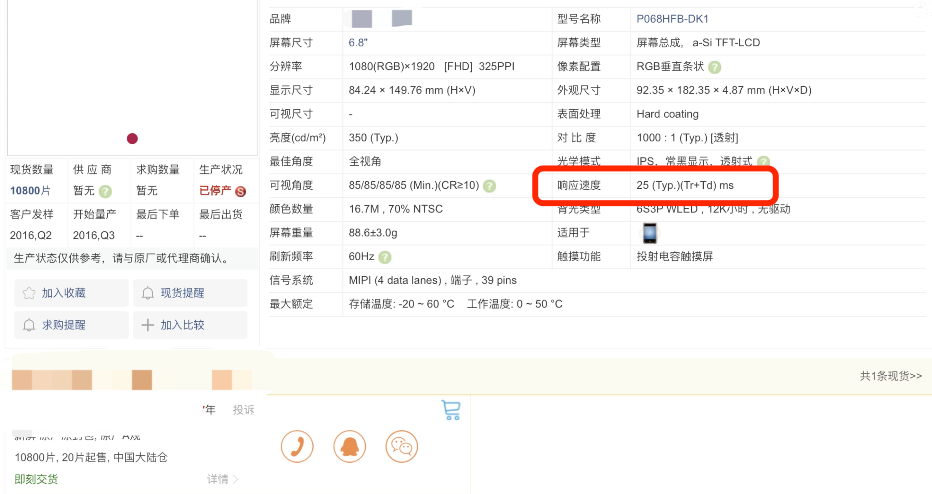Click the 现货提醒 button

click(x=190, y=293)
